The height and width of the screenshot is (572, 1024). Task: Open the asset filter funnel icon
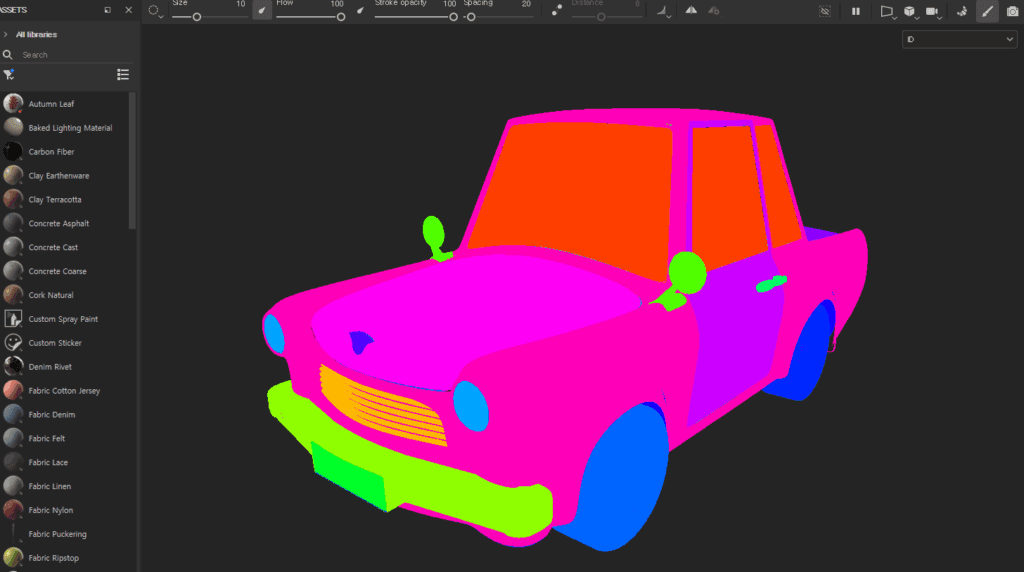pos(8,74)
